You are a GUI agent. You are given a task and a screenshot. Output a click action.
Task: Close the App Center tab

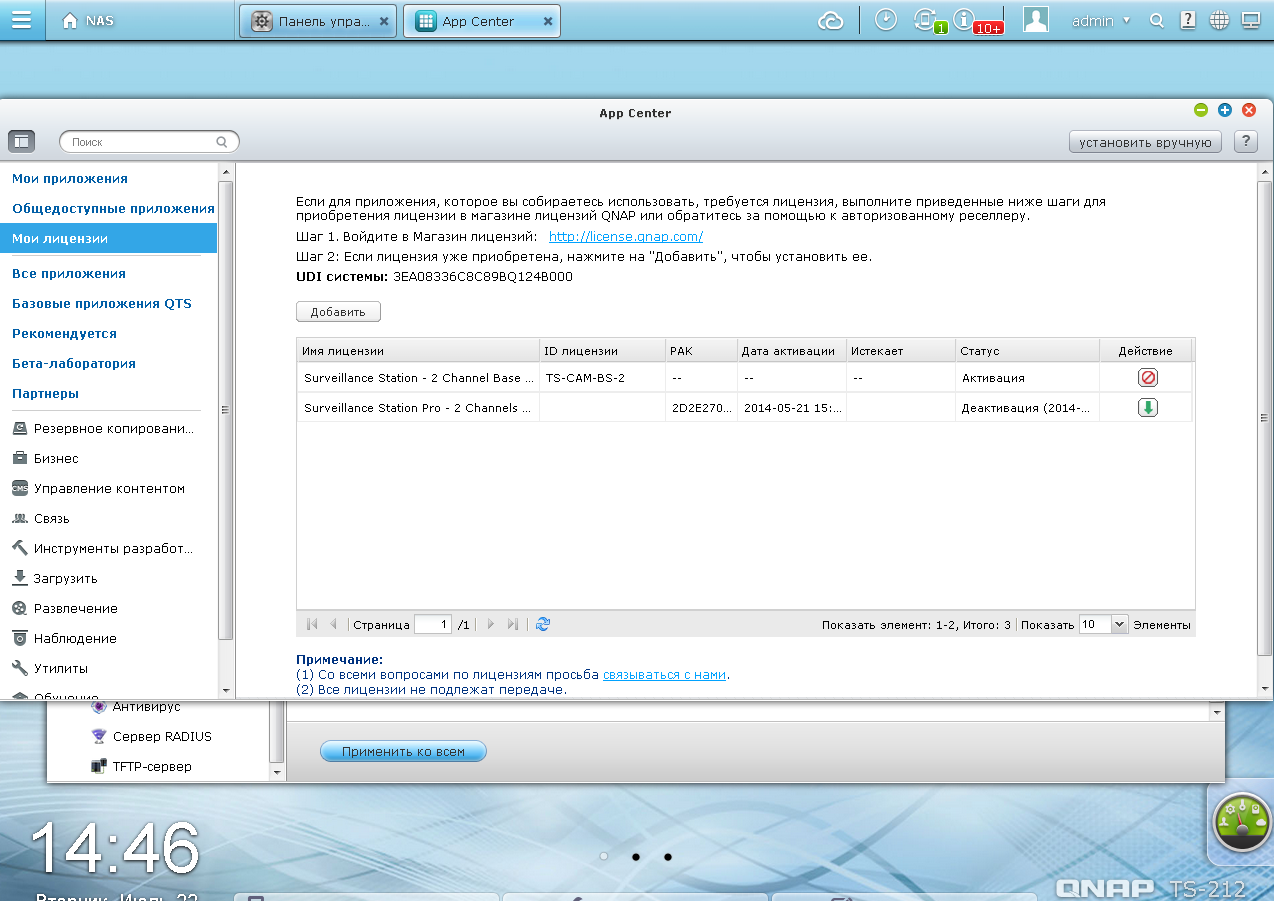coord(548,21)
